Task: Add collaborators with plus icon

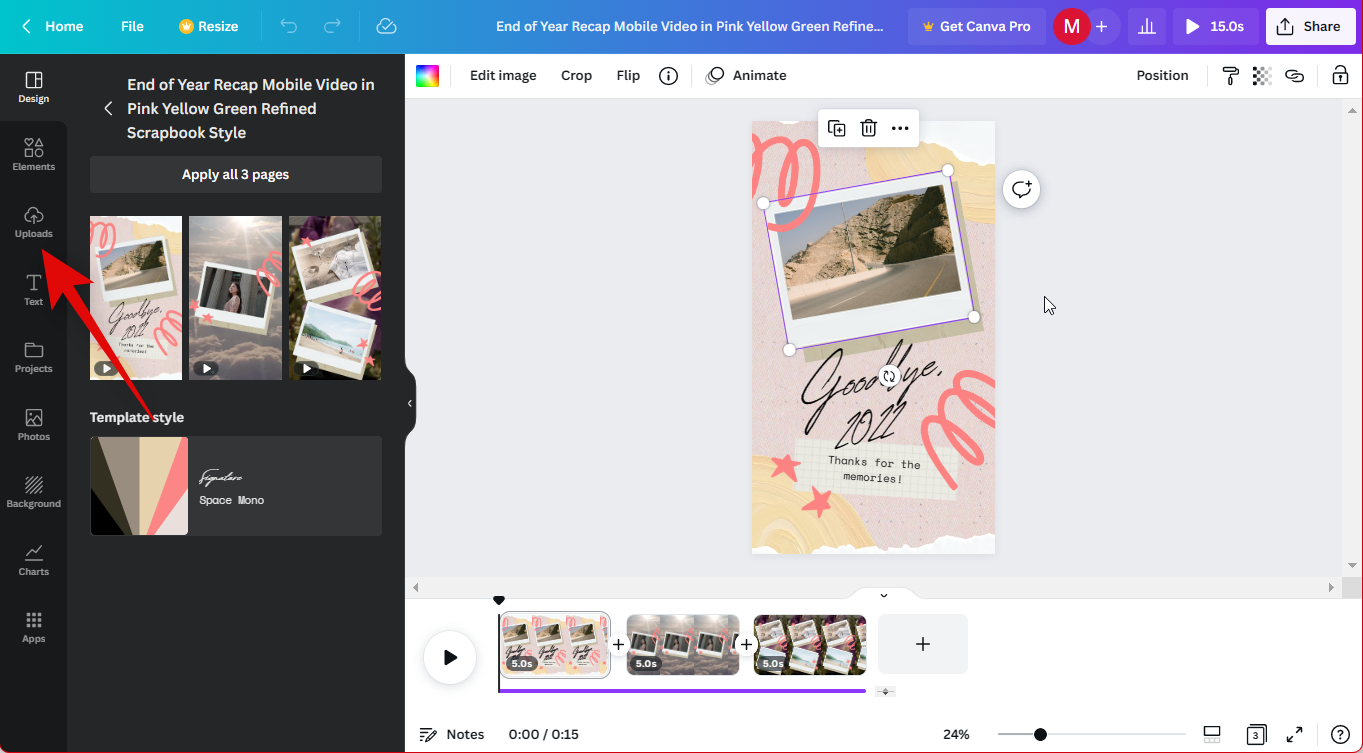Action: (1101, 27)
